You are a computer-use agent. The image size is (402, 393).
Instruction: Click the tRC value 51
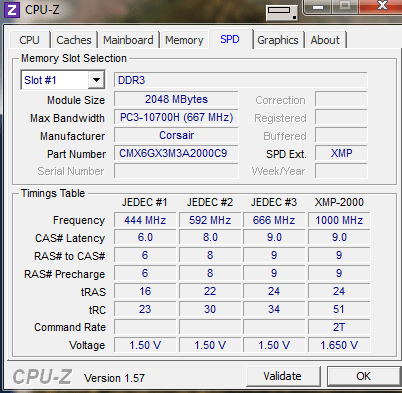pyautogui.click(x=339, y=309)
